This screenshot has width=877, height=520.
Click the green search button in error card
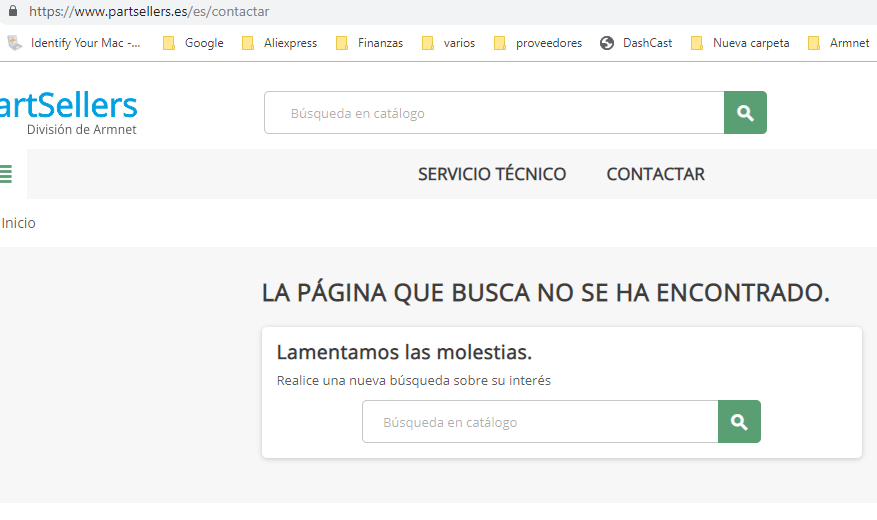click(x=739, y=422)
